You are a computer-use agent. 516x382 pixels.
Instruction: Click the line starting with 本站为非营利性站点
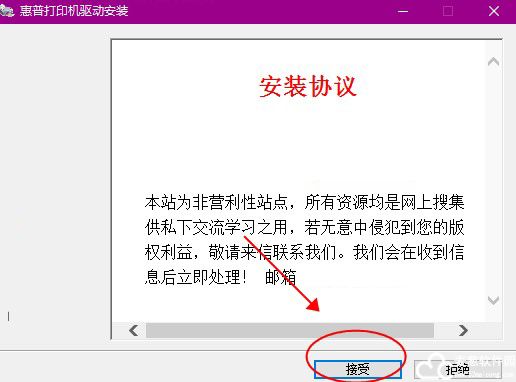click(x=304, y=202)
